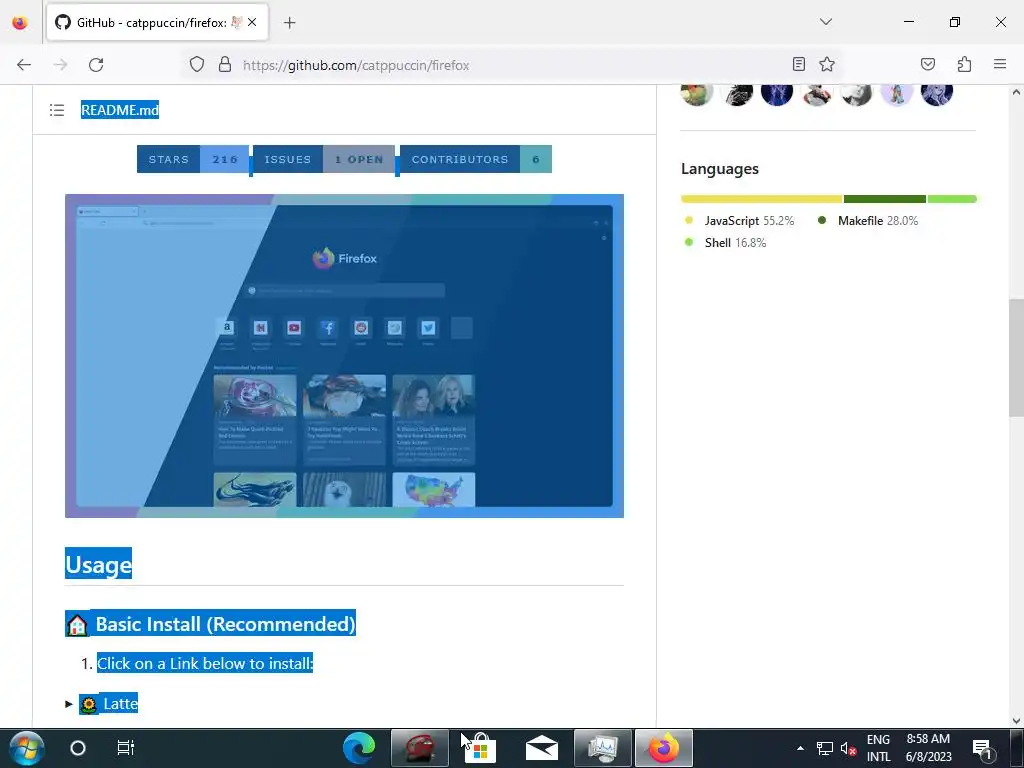Click the Shell light green bar segment
The width and height of the screenshot is (1024, 768).
[952, 199]
